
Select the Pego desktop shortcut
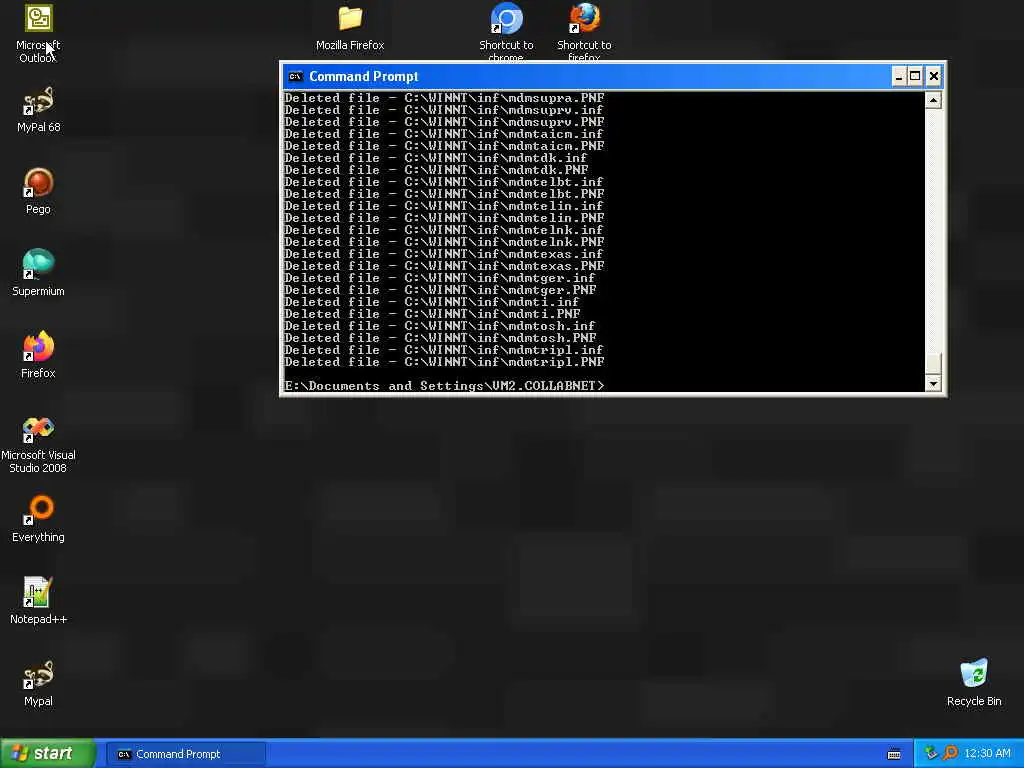coord(38,191)
